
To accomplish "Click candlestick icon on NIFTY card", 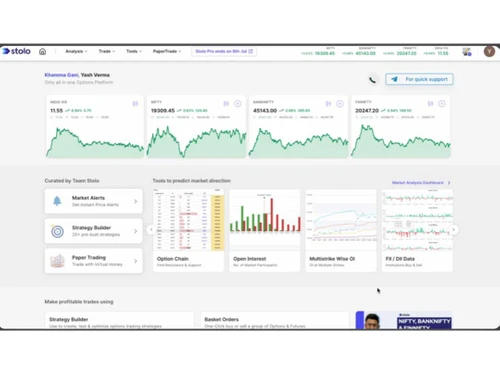I will point(226,104).
